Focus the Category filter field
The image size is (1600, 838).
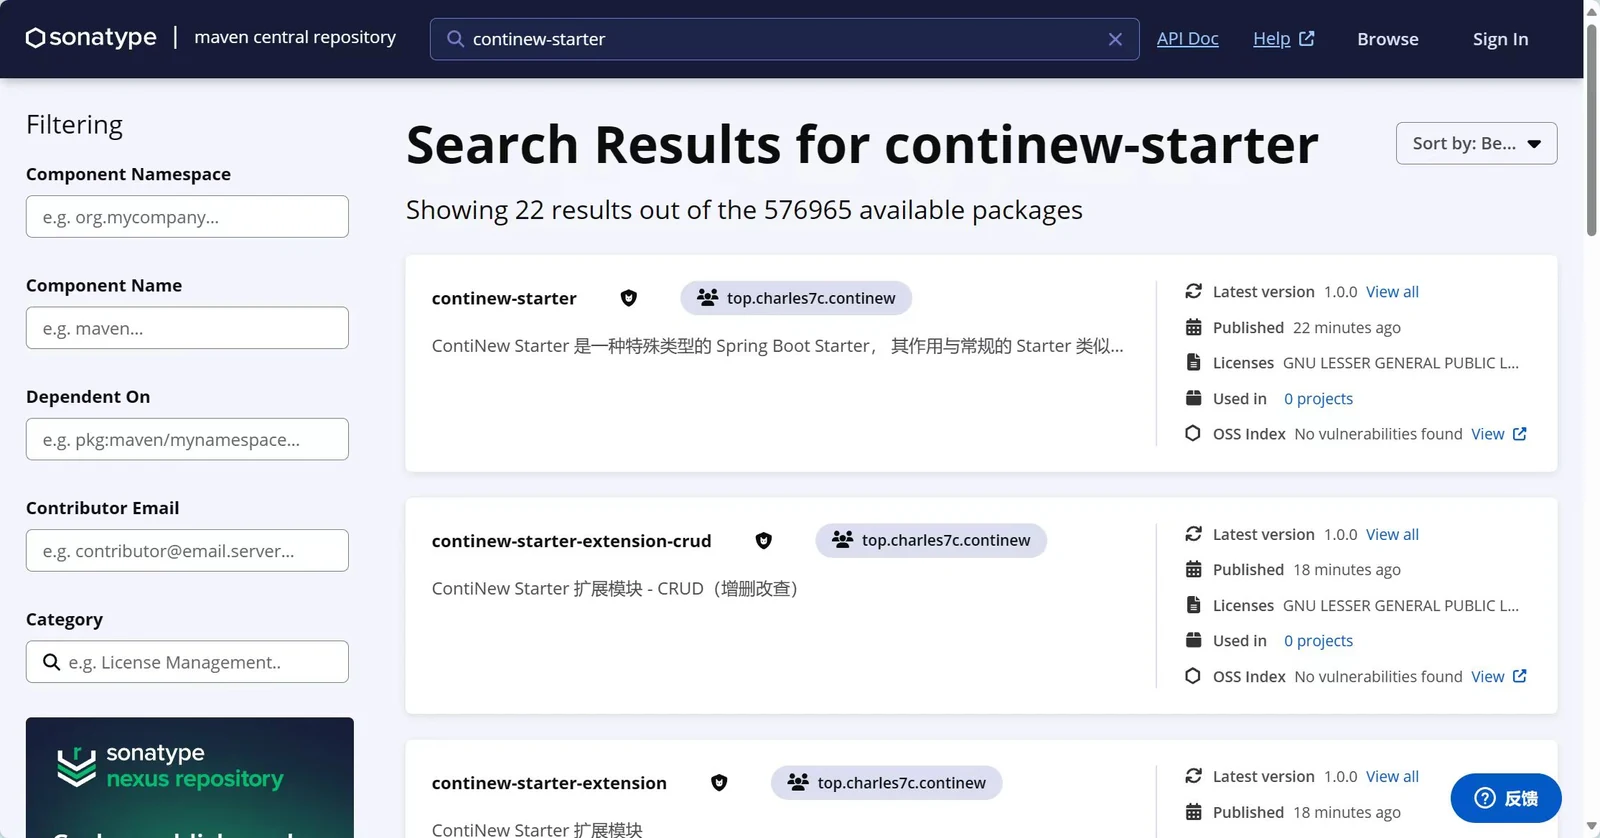pos(187,662)
